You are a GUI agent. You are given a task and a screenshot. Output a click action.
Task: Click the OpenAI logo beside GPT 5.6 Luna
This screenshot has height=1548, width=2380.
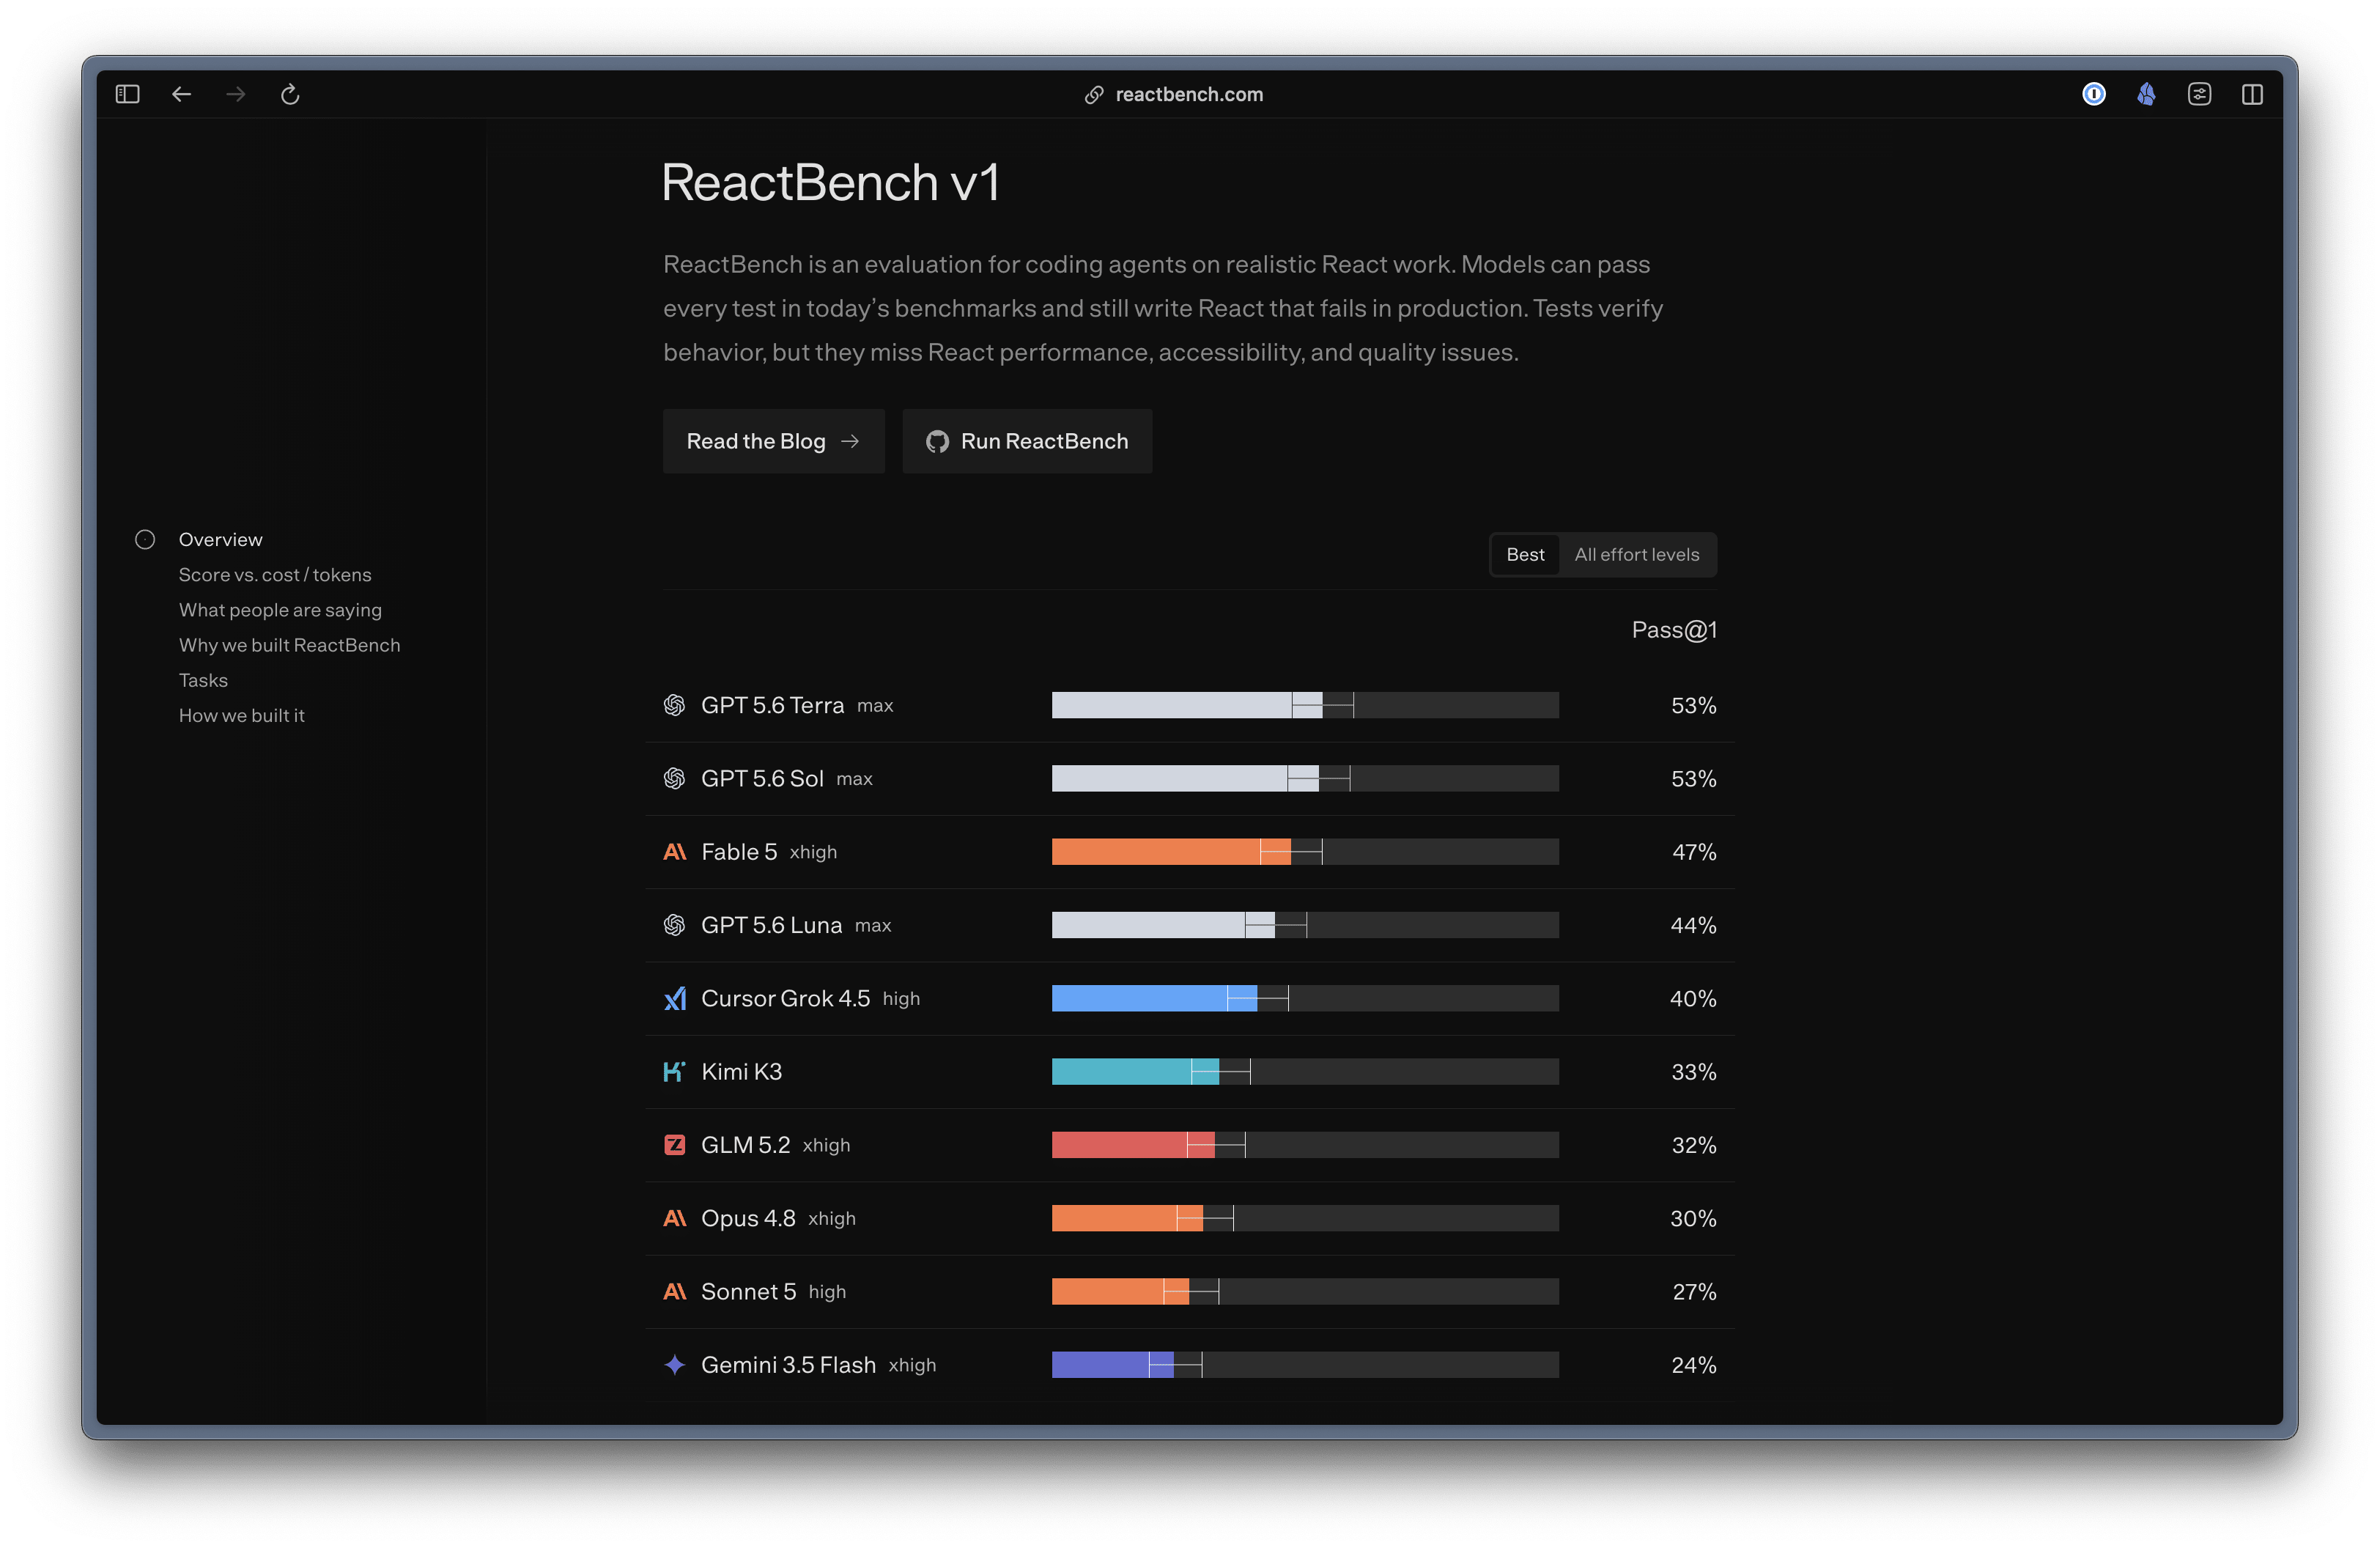675,925
